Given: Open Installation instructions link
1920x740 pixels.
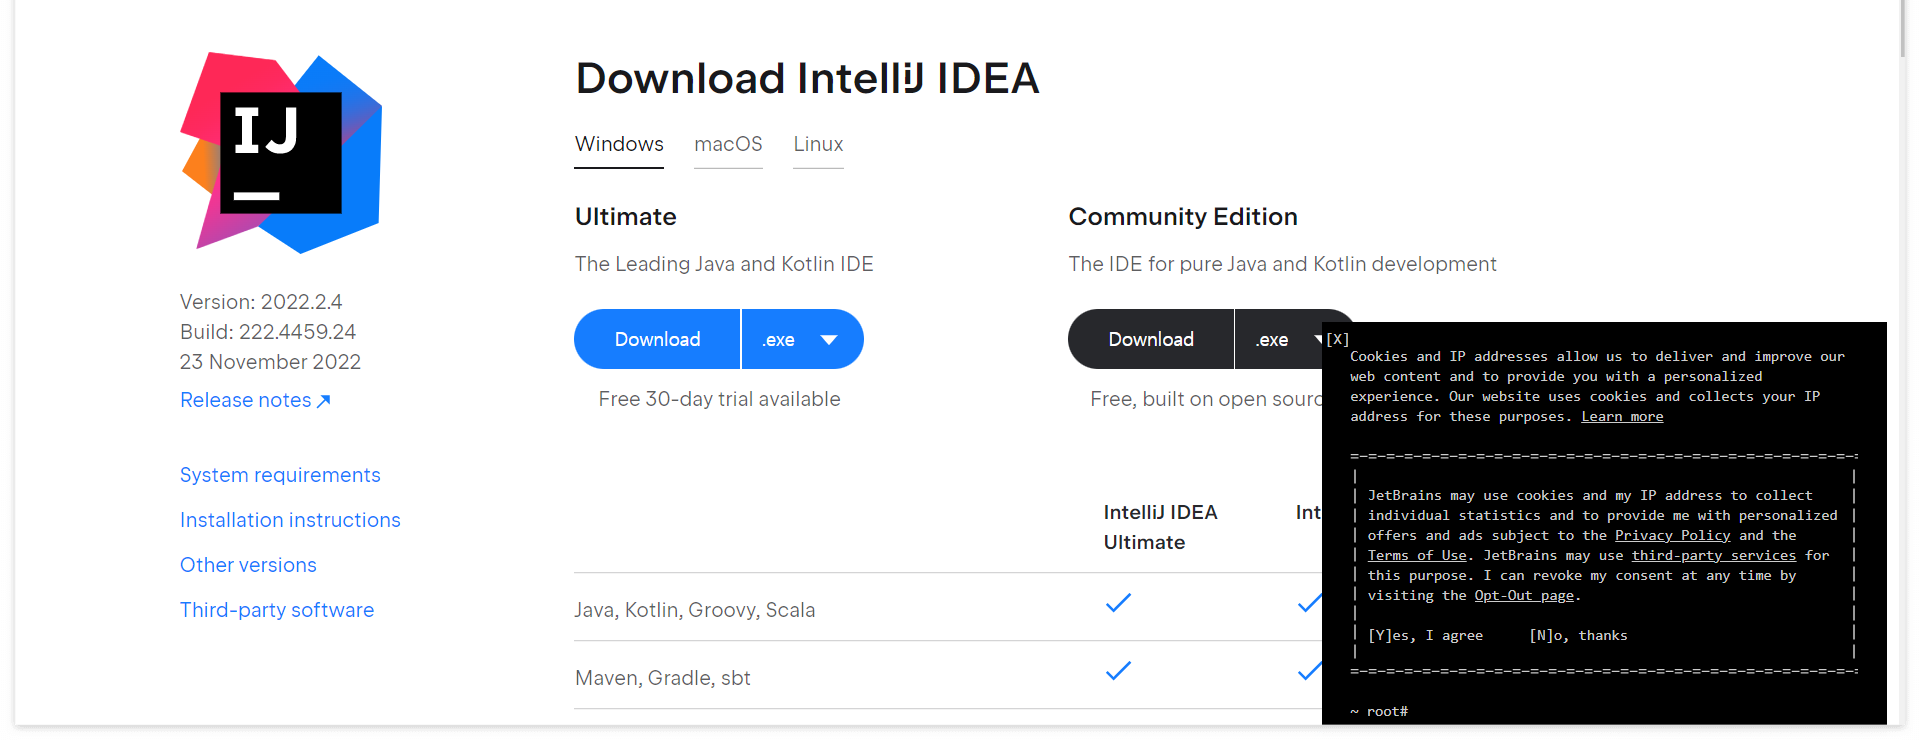Looking at the screenshot, I should 290,520.
